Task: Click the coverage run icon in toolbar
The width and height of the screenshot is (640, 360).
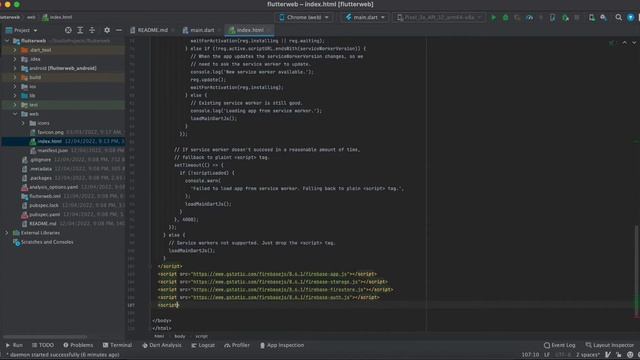Action: click(517, 18)
